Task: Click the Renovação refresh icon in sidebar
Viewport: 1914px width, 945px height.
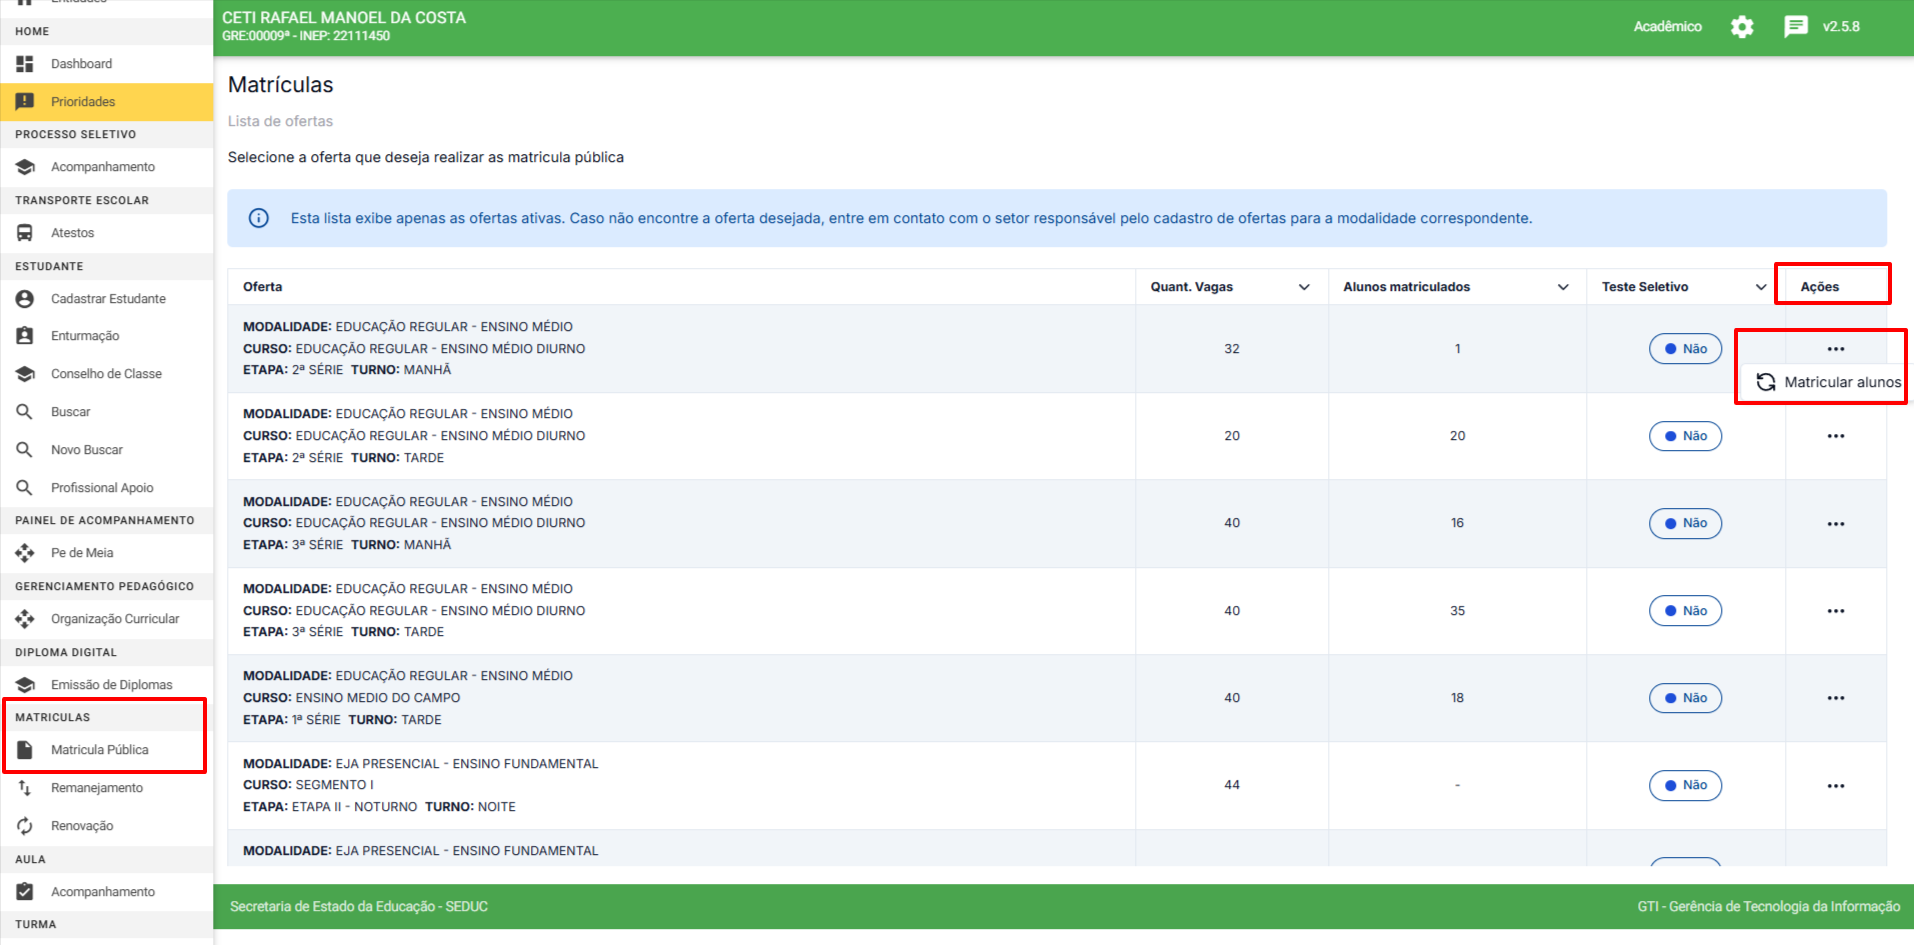Action: point(25,826)
